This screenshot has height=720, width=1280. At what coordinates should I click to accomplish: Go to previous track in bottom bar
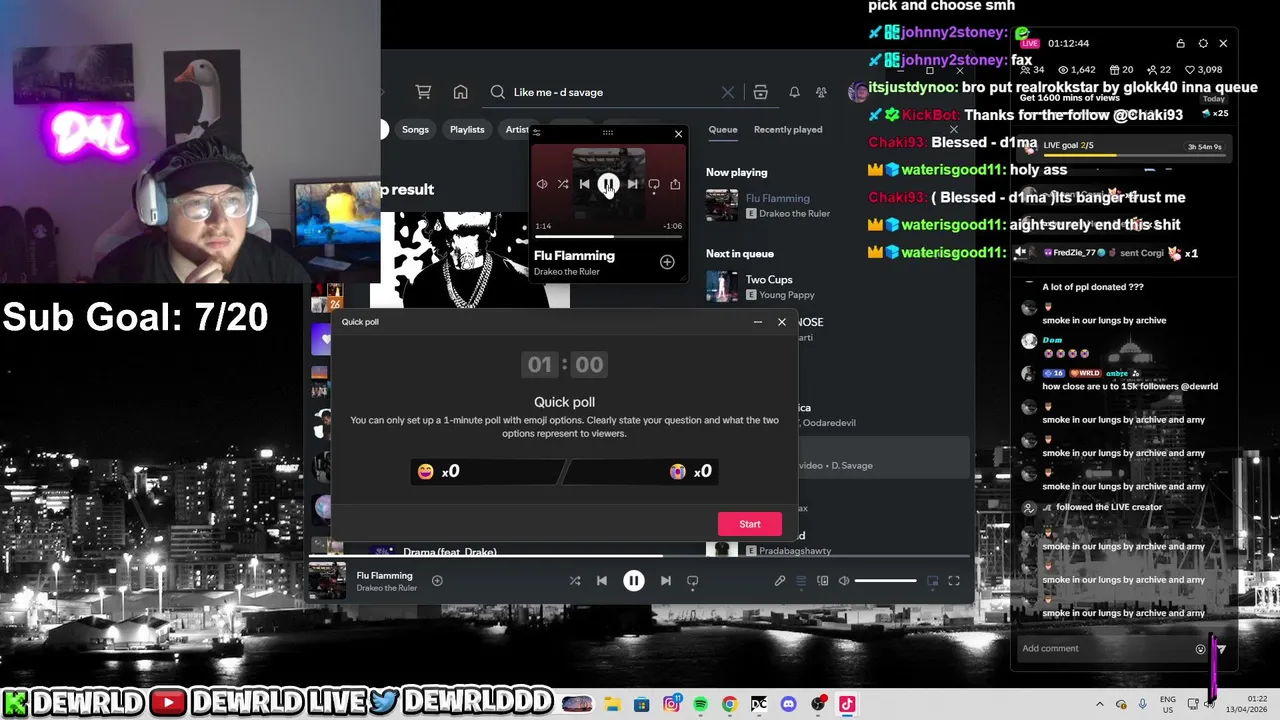click(x=601, y=580)
